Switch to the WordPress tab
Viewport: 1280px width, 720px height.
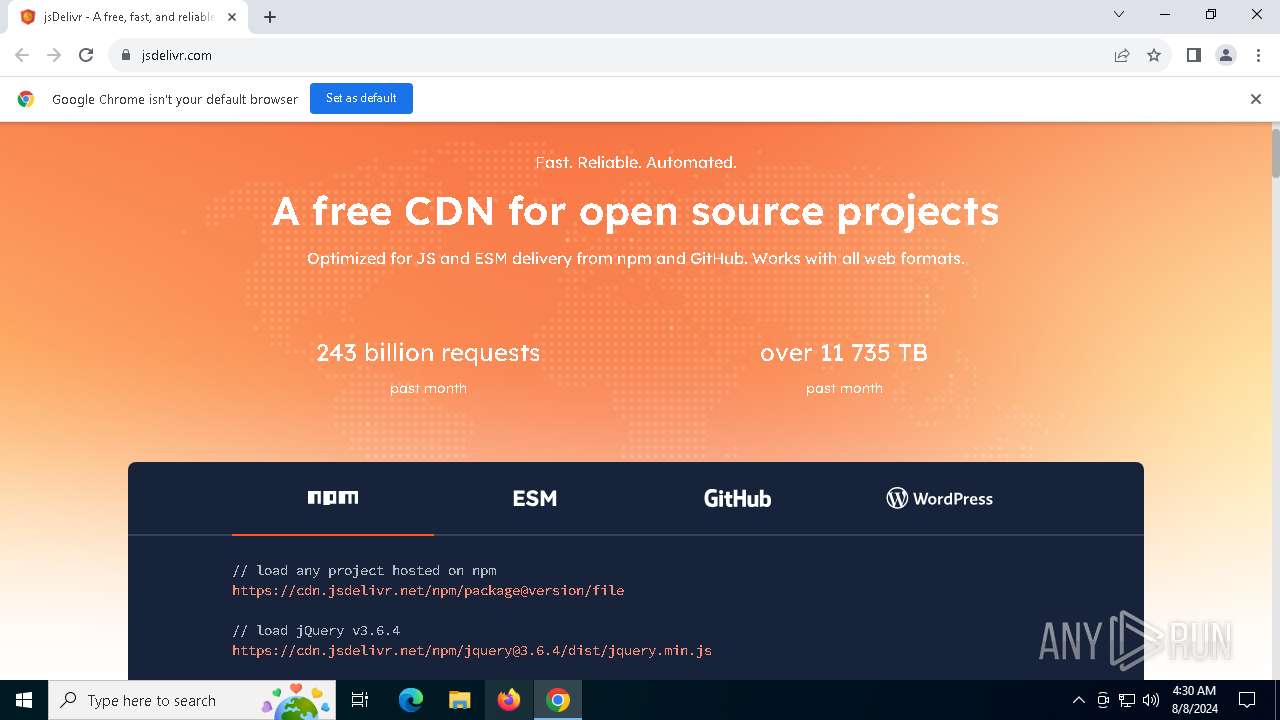[939, 498]
